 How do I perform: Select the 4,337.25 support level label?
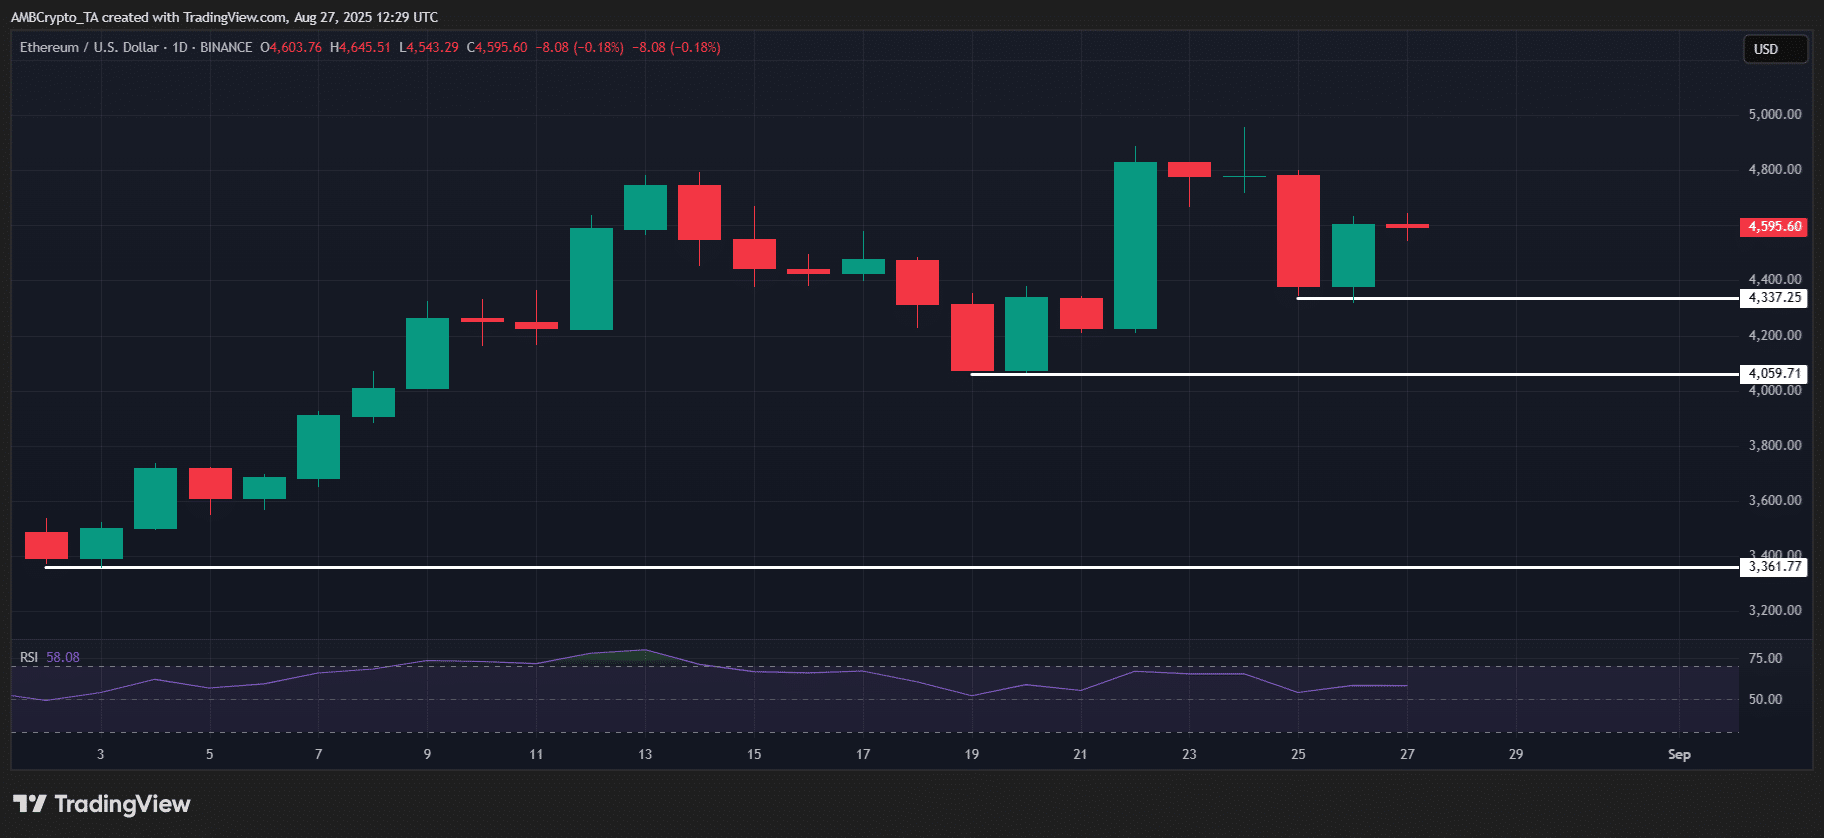1774,298
